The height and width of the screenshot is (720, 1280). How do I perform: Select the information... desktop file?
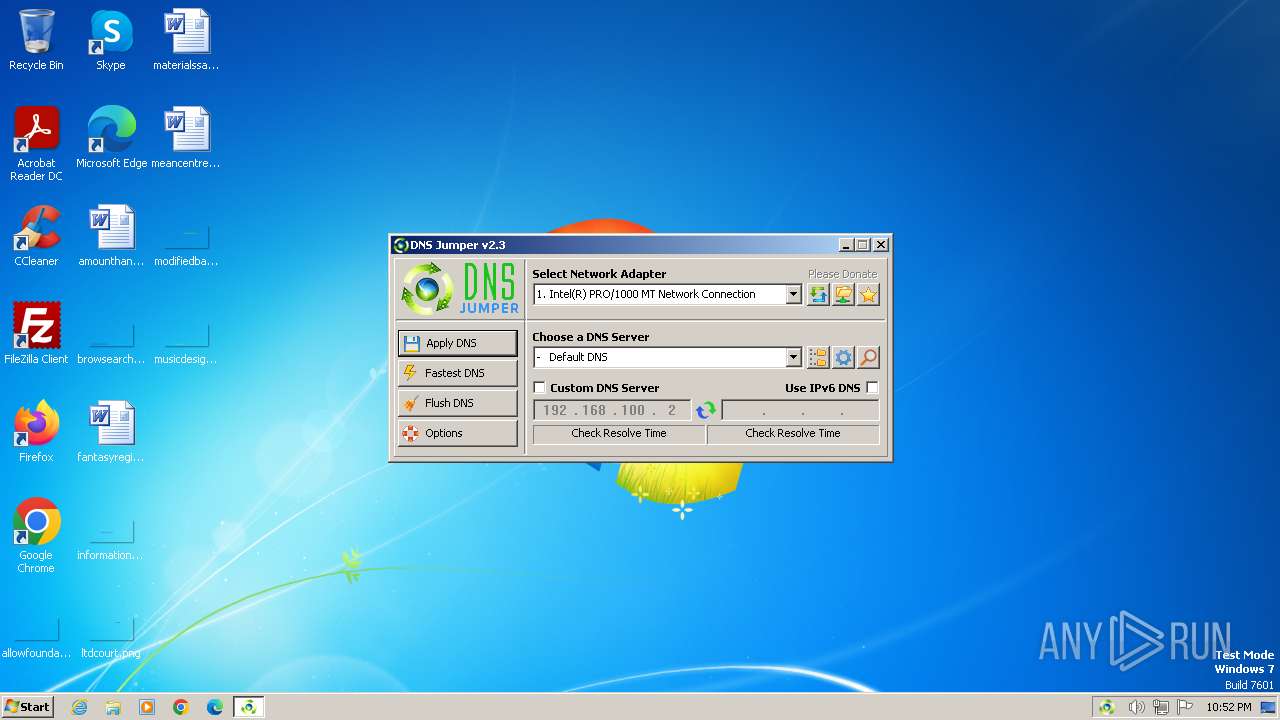[111, 537]
